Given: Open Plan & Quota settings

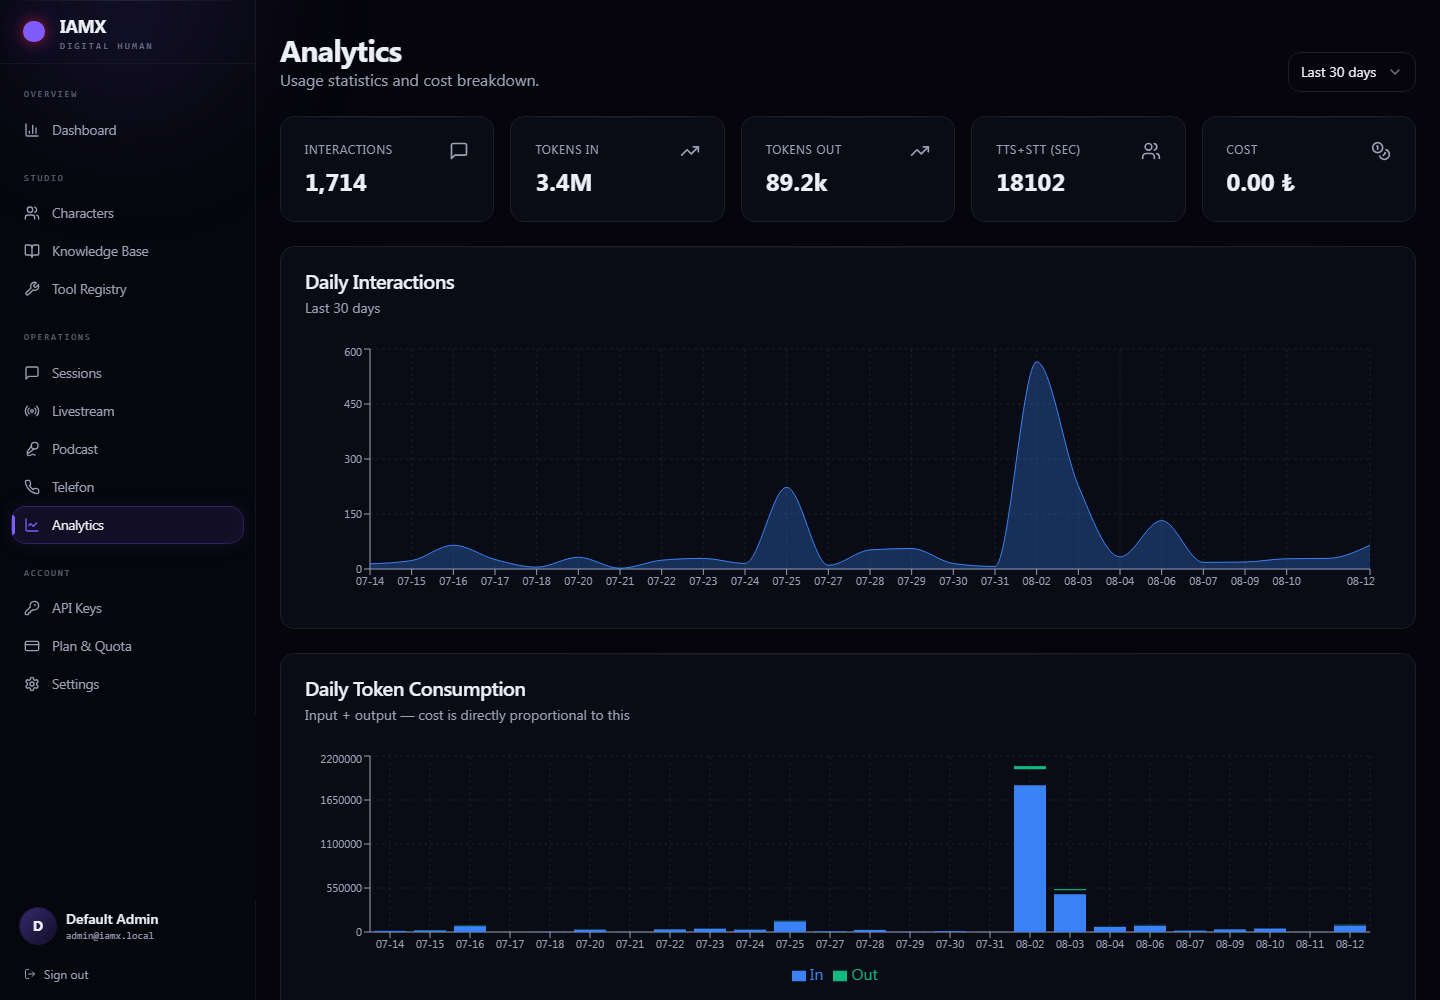Looking at the screenshot, I should [x=127, y=646].
